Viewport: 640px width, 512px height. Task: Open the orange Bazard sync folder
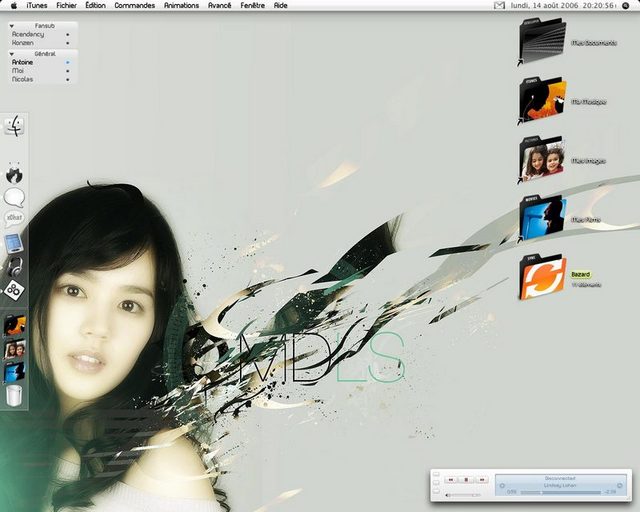(x=542, y=278)
